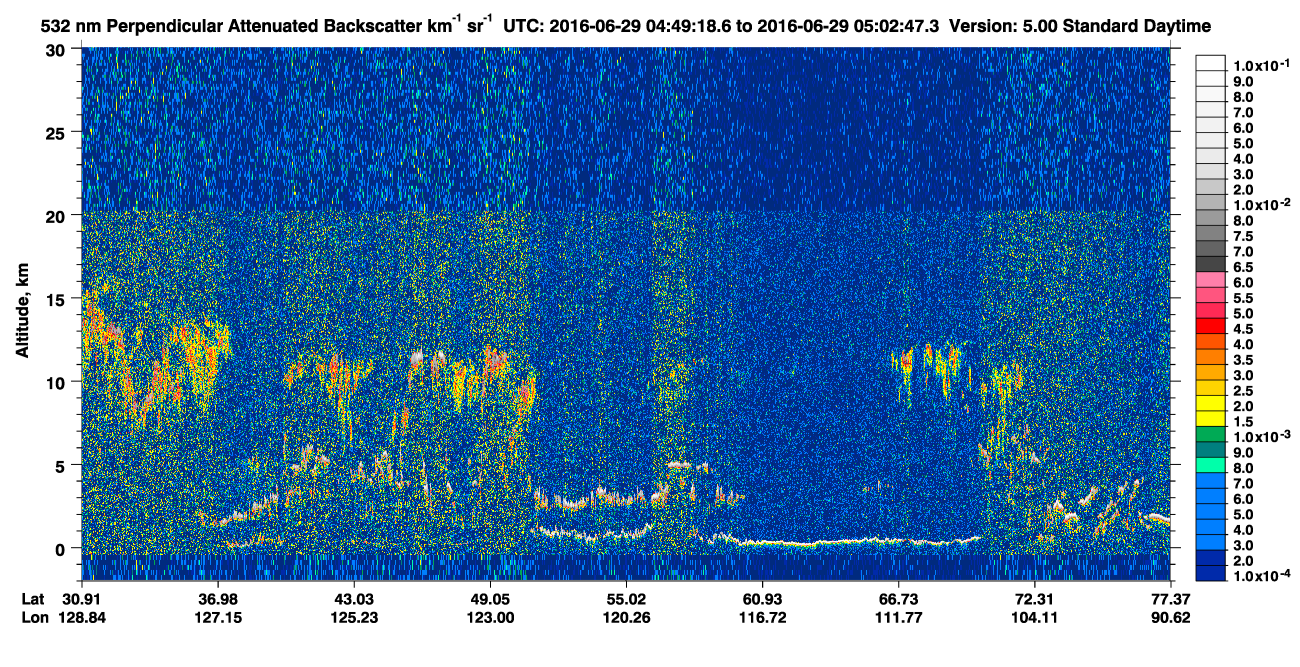Select latitude value 30.91
This screenshot has height=667, width=1300.
[x=82, y=599]
